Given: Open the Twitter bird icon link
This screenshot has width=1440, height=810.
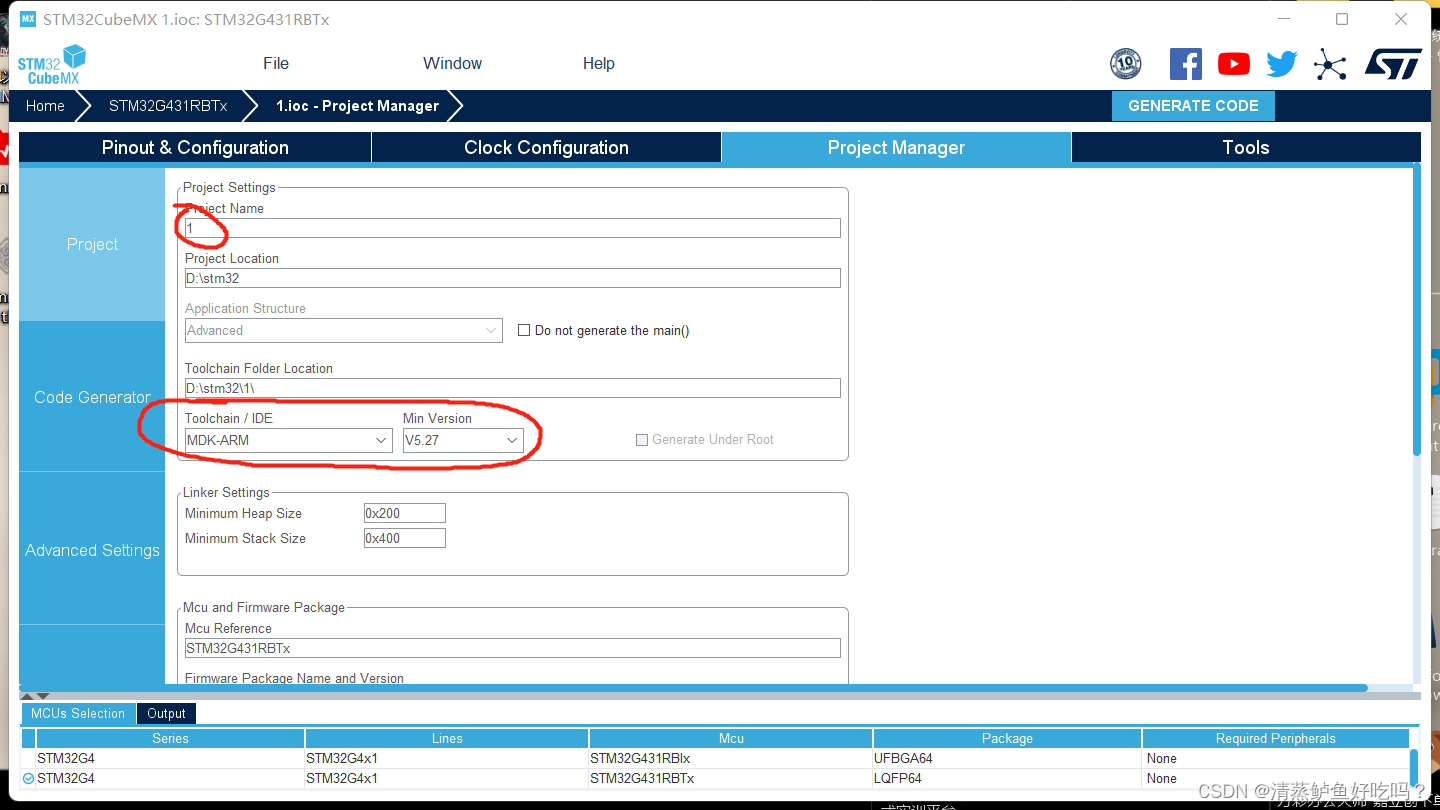Looking at the screenshot, I should tap(1282, 64).
